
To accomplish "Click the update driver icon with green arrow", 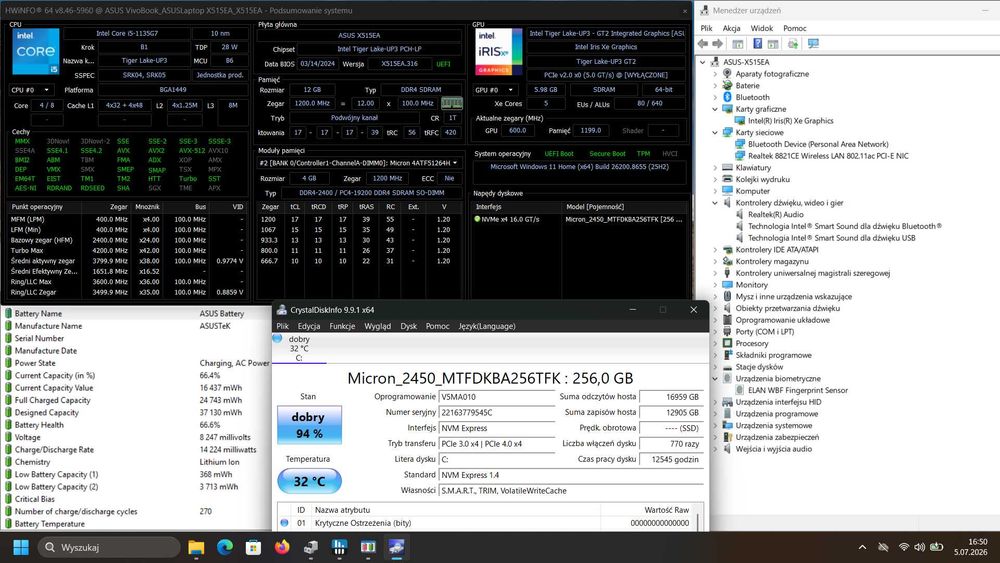I will 793,44.
